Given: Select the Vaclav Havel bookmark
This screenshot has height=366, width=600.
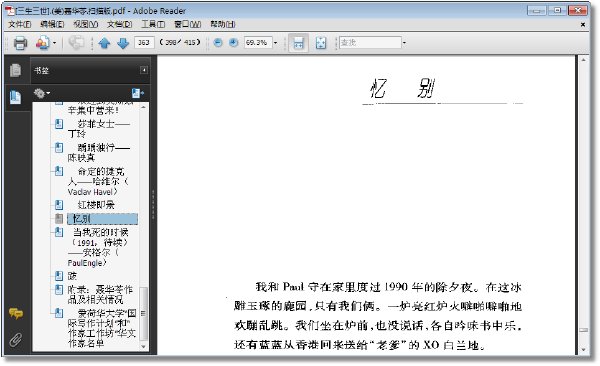Looking at the screenshot, I should click(98, 181).
